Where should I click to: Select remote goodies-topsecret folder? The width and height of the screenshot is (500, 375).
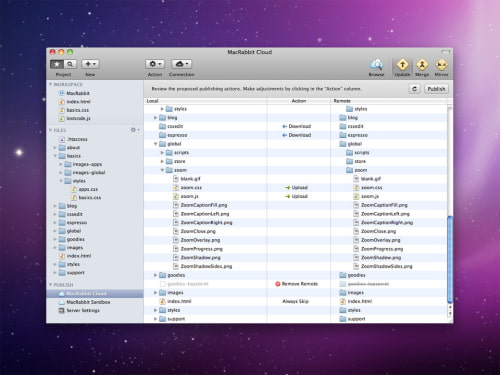(364, 284)
